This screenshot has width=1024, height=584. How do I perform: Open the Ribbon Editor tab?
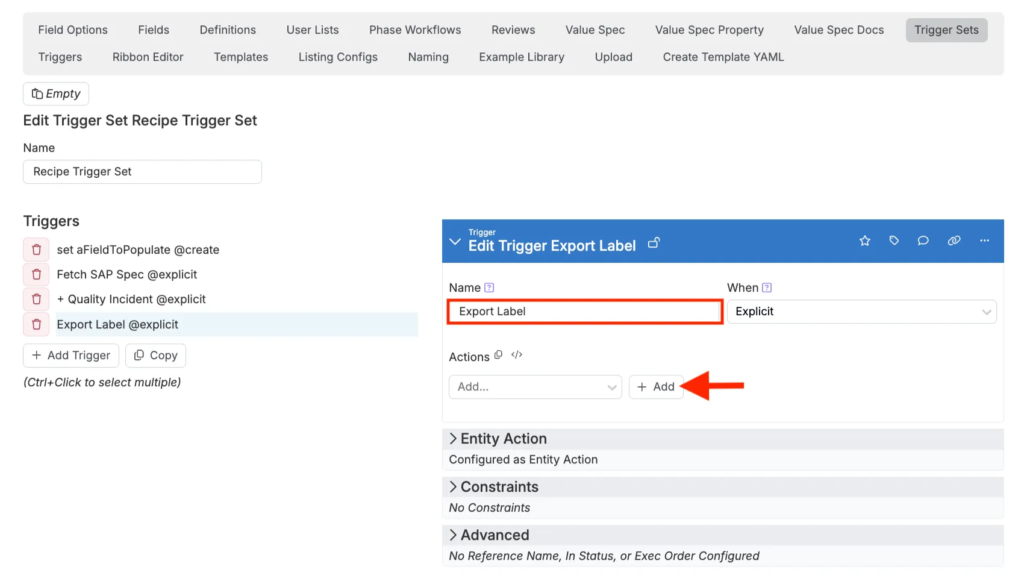[148, 57]
